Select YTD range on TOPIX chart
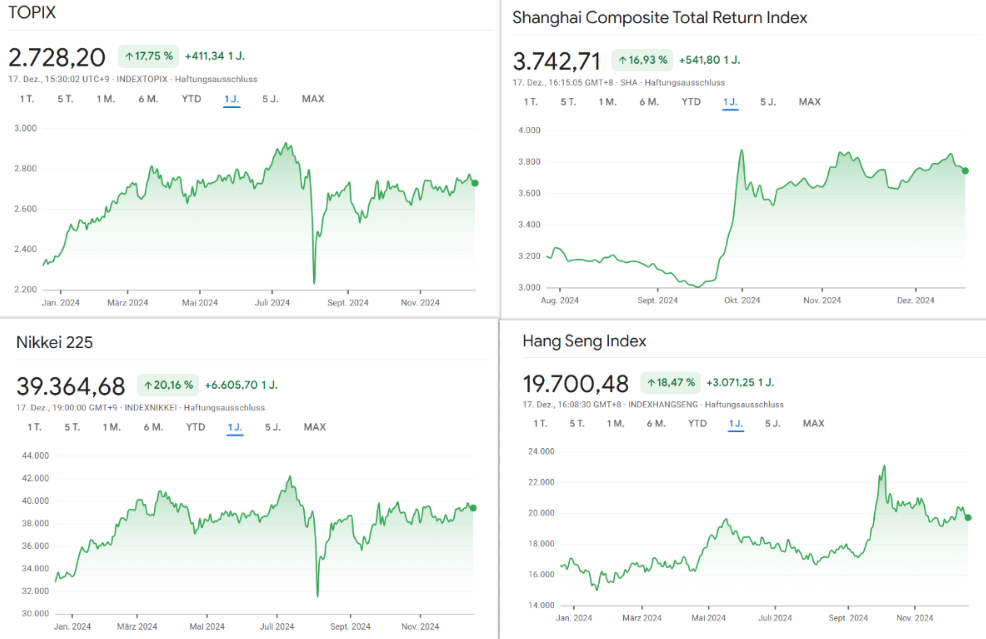 191,99
